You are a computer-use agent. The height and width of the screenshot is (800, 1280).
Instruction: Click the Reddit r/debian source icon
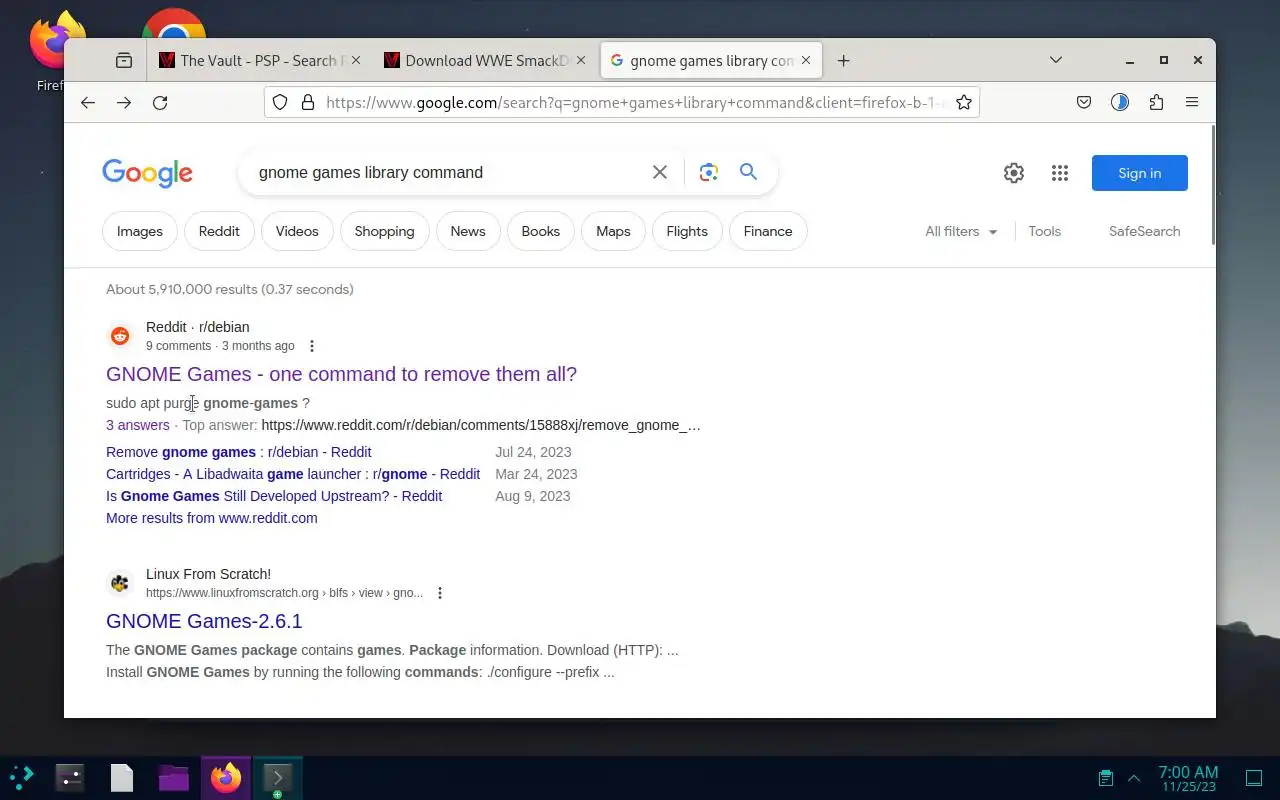[120, 336]
